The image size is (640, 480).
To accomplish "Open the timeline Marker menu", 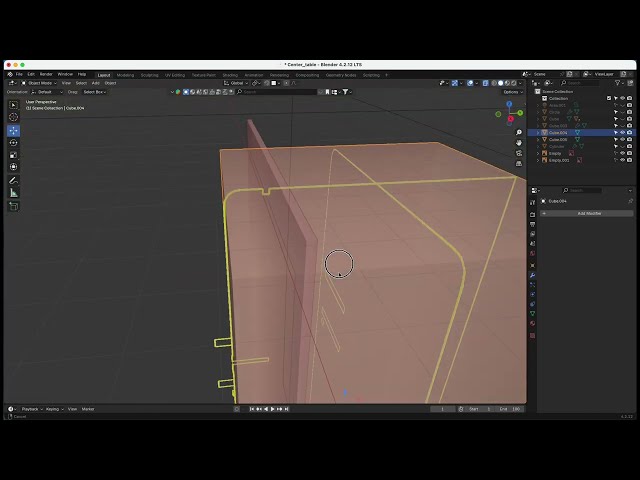I will coord(88,409).
